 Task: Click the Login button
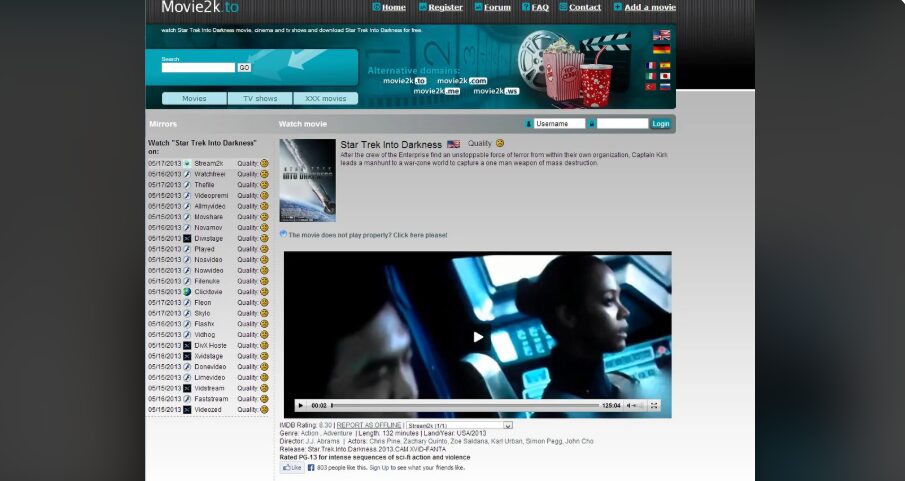tap(661, 124)
